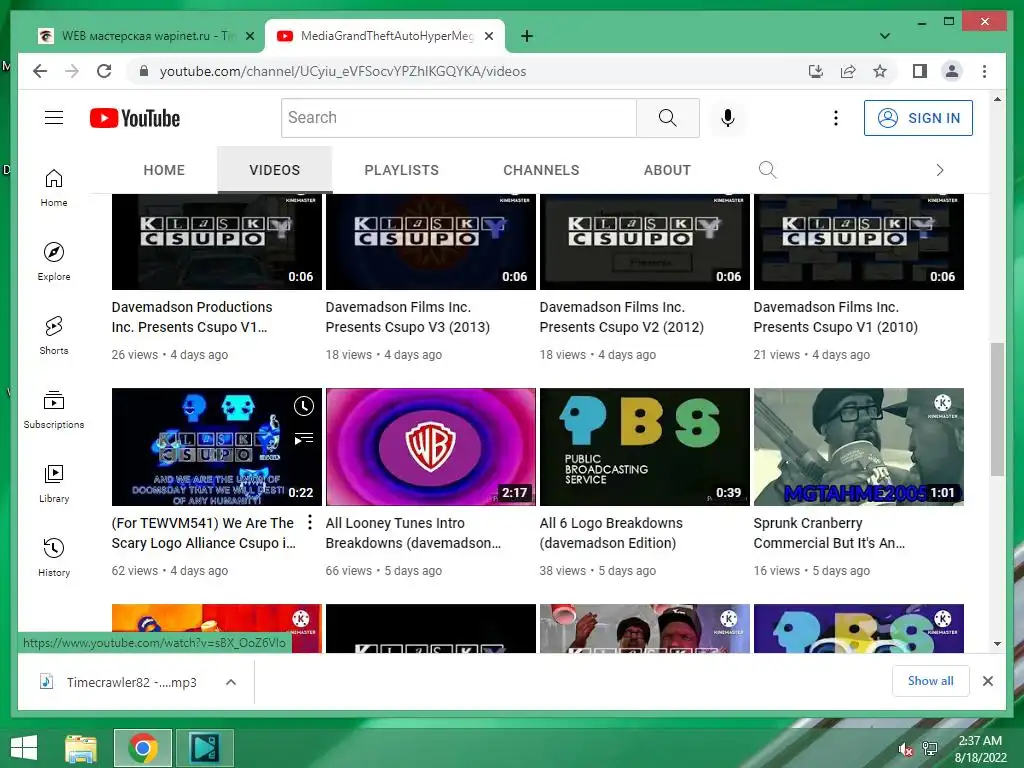Expand Timecrawler82 mp3 download options

pos(231,682)
